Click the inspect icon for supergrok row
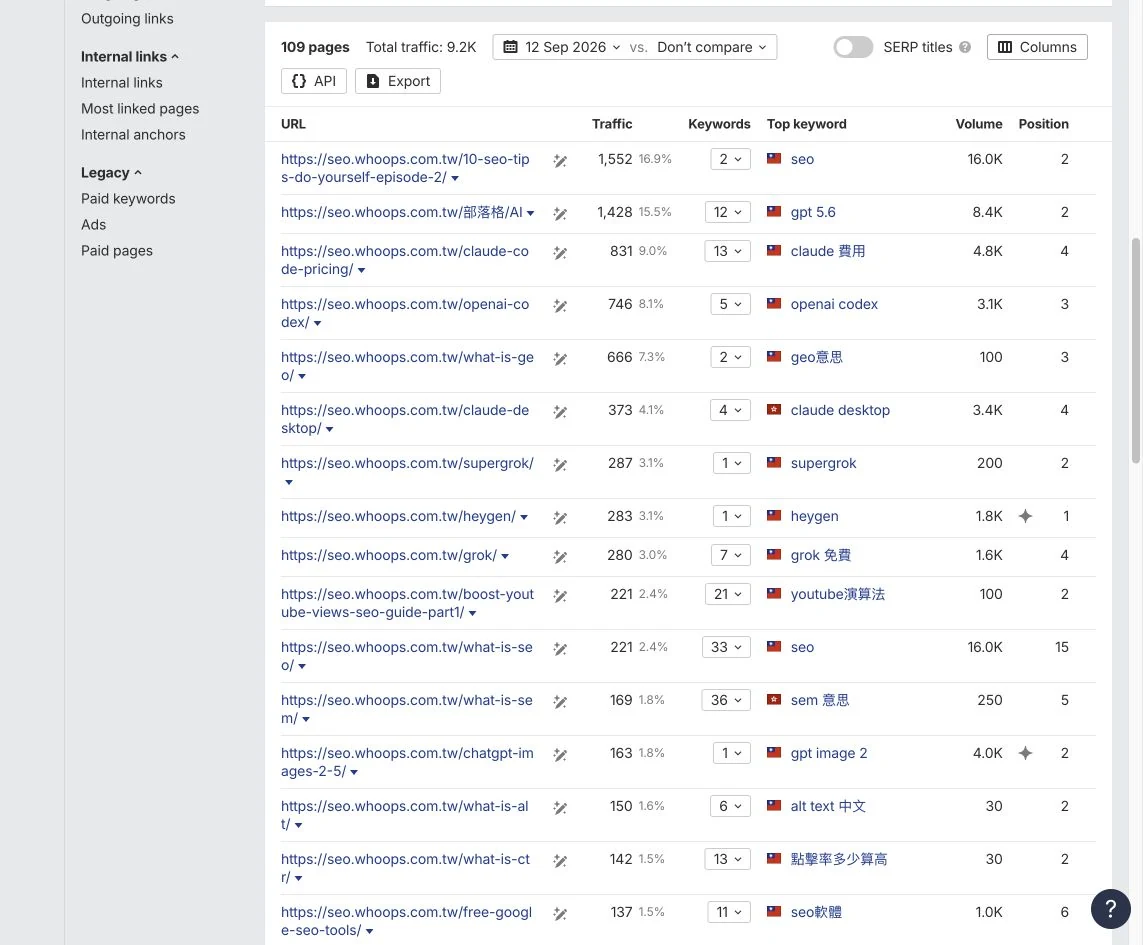Viewport: 1143px width, 945px height. coord(560,464)
